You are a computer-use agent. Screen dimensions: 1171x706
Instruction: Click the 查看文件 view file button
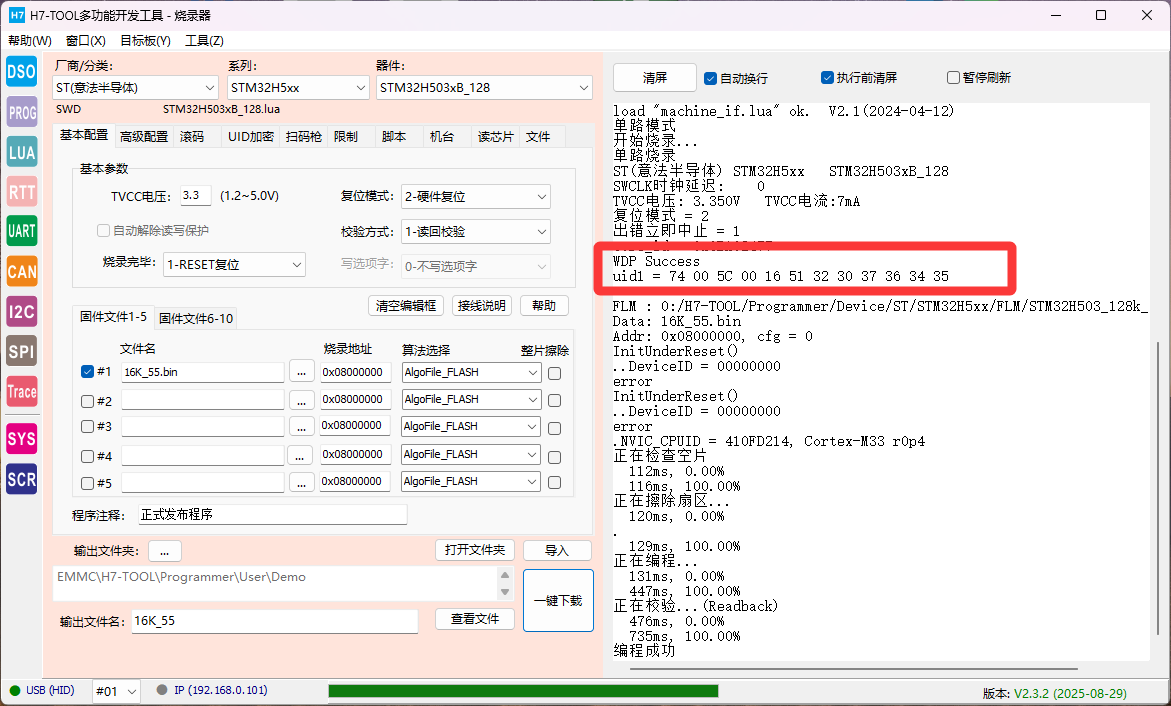pyautogui.click(x=475, y=619)
